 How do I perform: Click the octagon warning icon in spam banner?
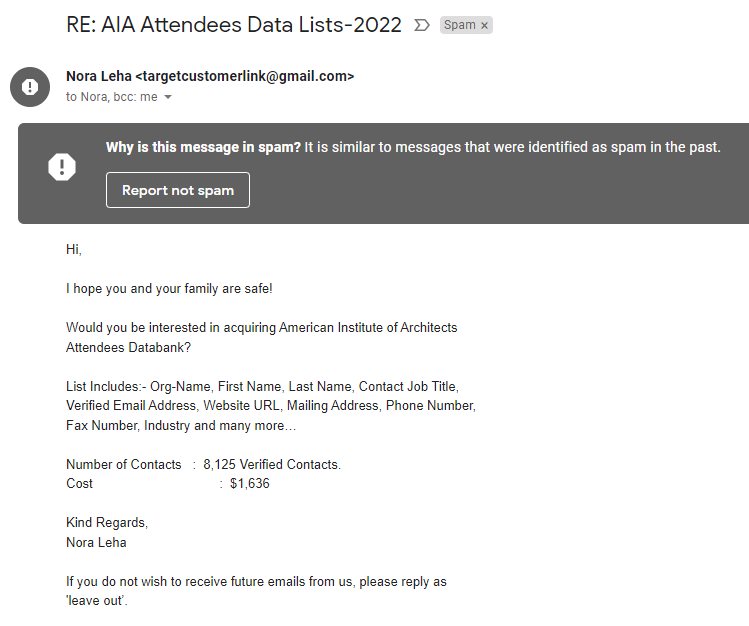click(x=62, y=167)
